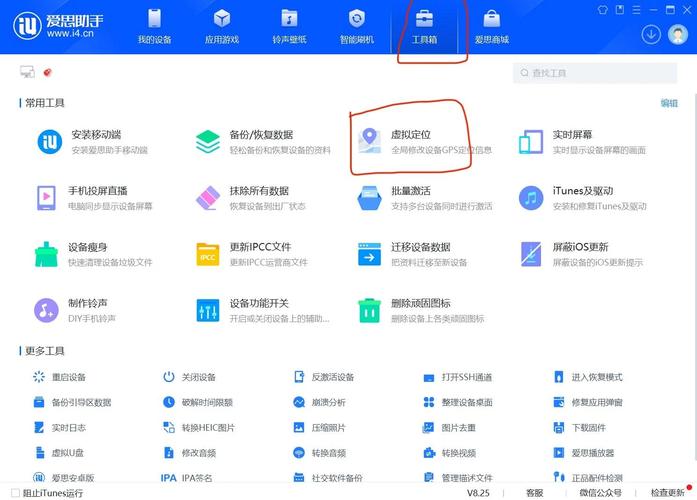Open IPA签名 tool
Screen dimensions: 697x500
(x=186, y=478)
